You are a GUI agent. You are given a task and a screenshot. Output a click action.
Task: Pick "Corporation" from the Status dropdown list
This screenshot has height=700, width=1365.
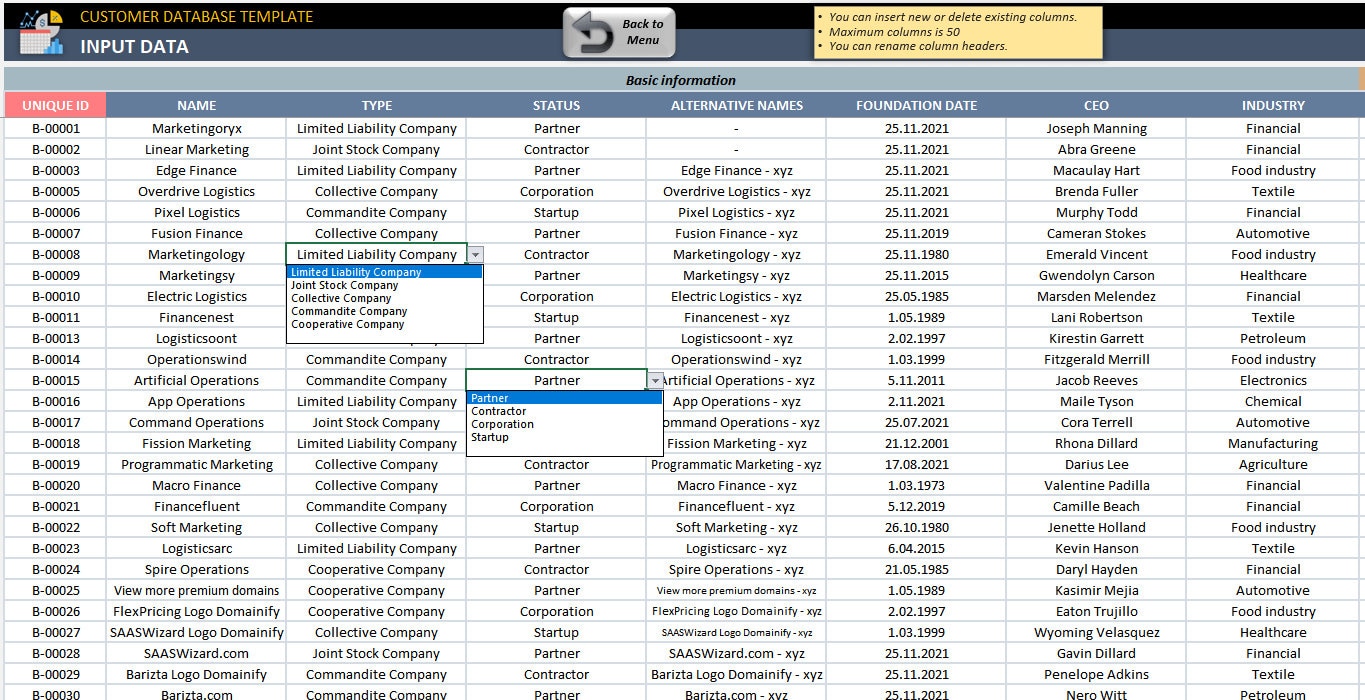coord(502,423)
